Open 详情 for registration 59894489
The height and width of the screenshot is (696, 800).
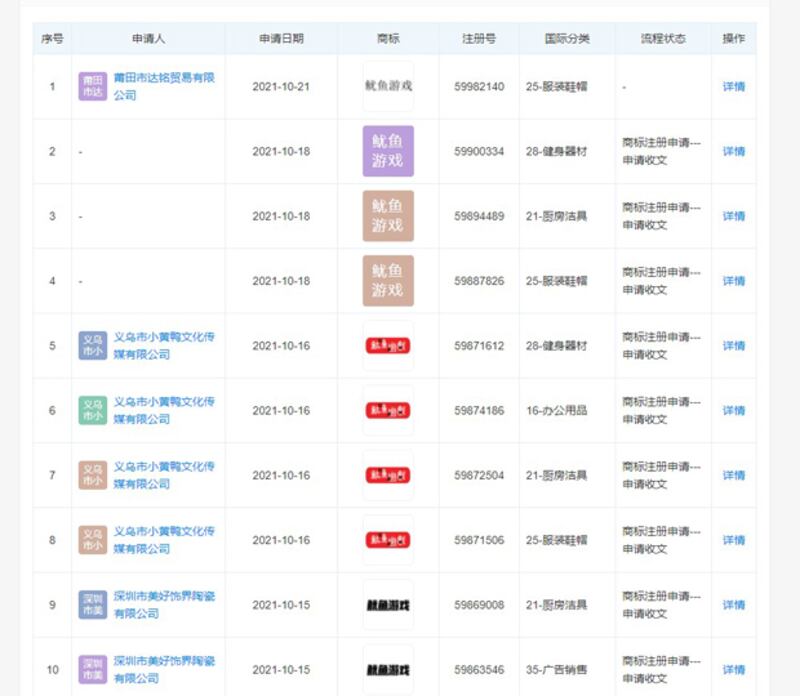click(734, 216)
